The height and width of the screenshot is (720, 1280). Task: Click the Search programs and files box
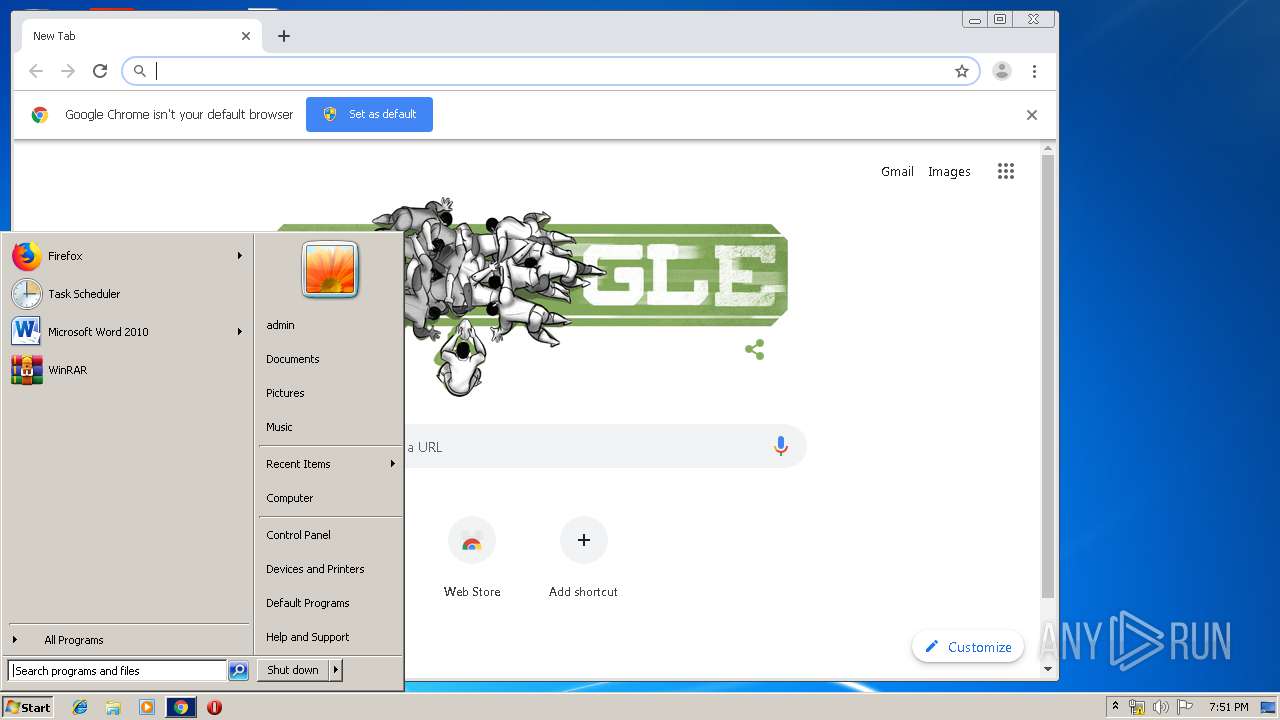point(117,671)
